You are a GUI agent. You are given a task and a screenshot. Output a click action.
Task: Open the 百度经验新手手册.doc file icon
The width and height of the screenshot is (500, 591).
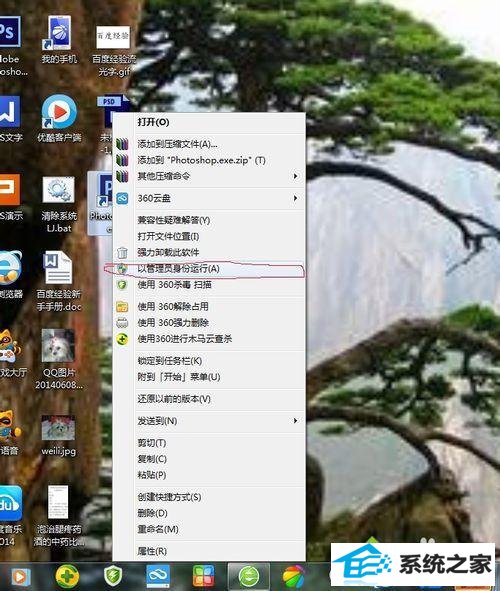(x=59, y=281)
